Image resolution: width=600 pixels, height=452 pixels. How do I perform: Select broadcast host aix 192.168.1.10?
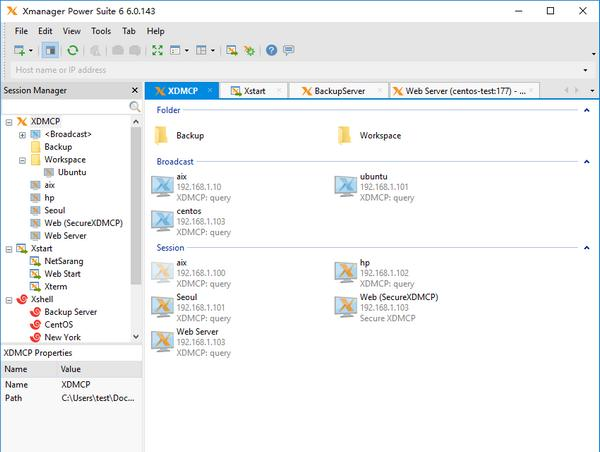click(163, 186)
